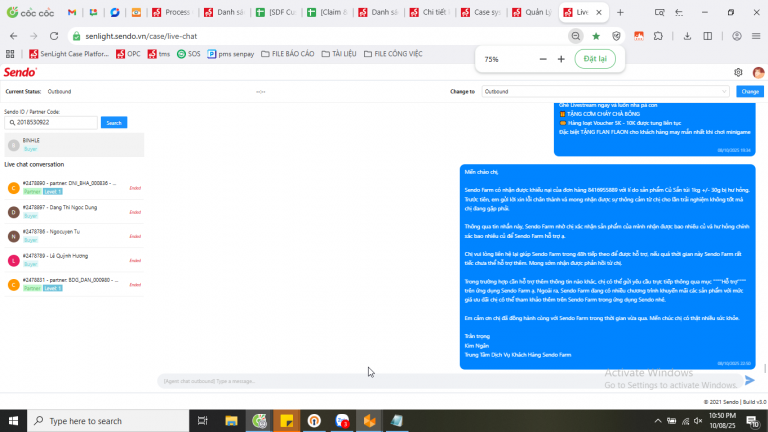Screen dimensions: 768x432
Task: Open File Explorer from the taskbar
Action: 231,421
